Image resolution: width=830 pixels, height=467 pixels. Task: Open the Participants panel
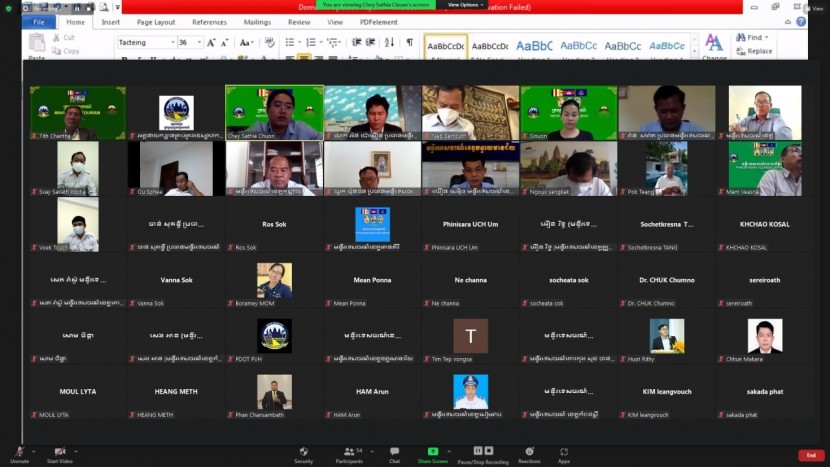(x=349, y=453)
